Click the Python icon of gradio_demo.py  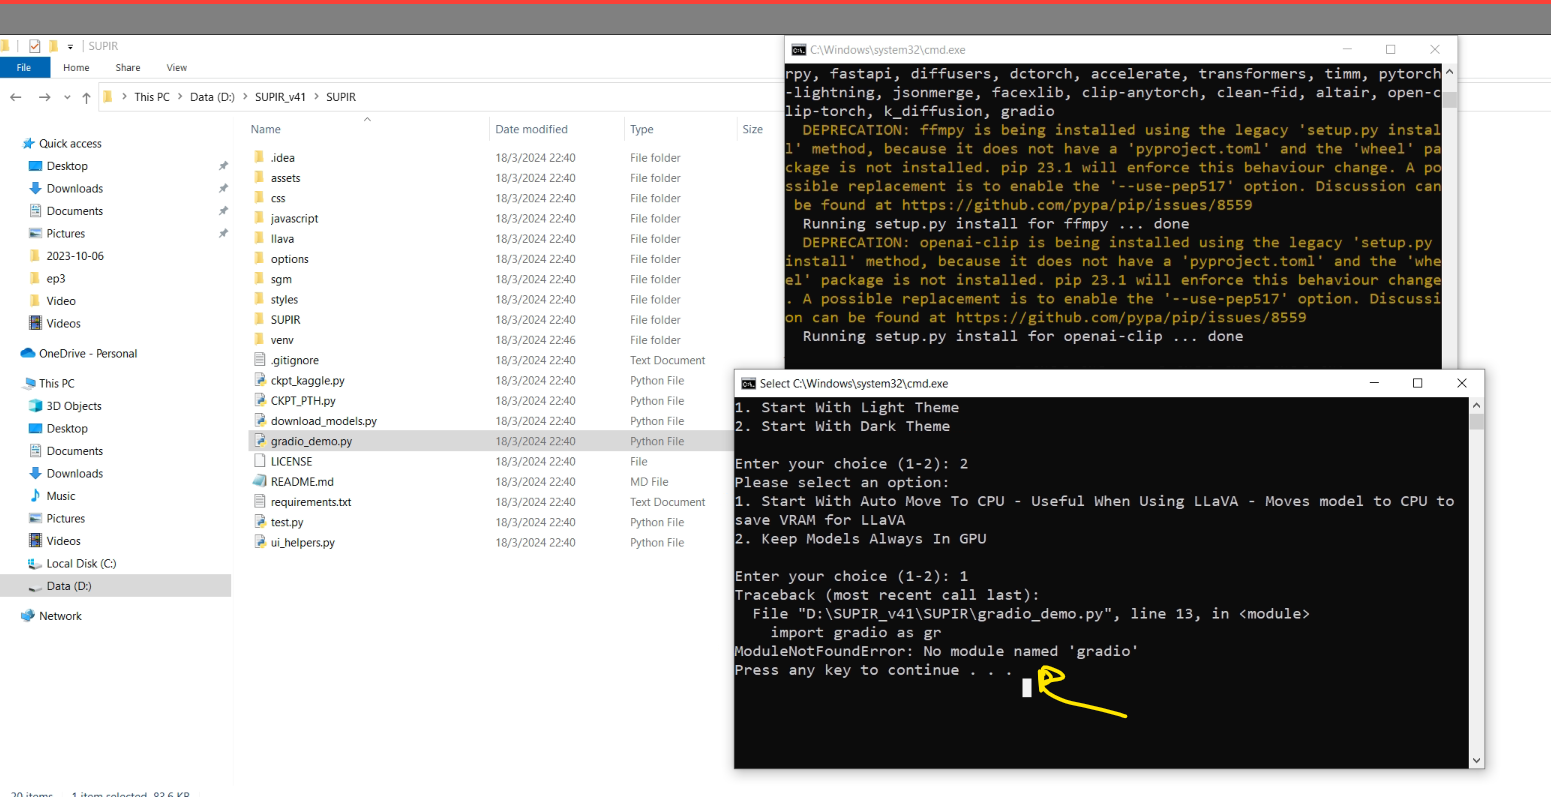(x=260, y=441)
